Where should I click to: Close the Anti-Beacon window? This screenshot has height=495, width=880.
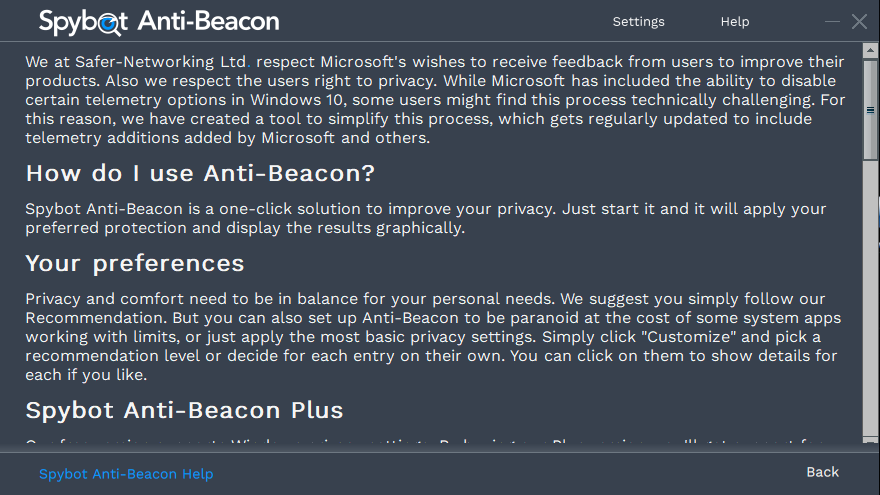click(x=859, y=22)
